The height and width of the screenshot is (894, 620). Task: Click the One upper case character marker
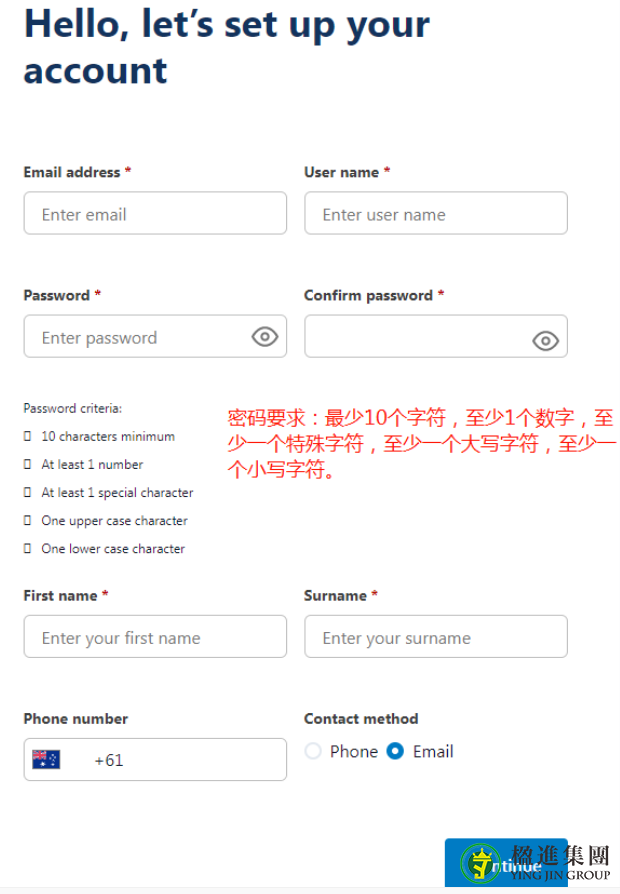click(x=27, y=520)
